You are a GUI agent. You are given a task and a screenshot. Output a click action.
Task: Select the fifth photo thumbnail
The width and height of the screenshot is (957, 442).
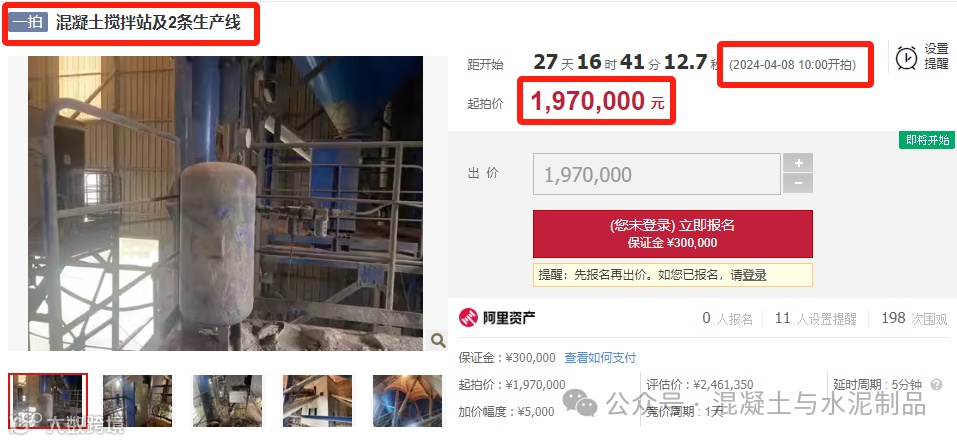[407, 400]
